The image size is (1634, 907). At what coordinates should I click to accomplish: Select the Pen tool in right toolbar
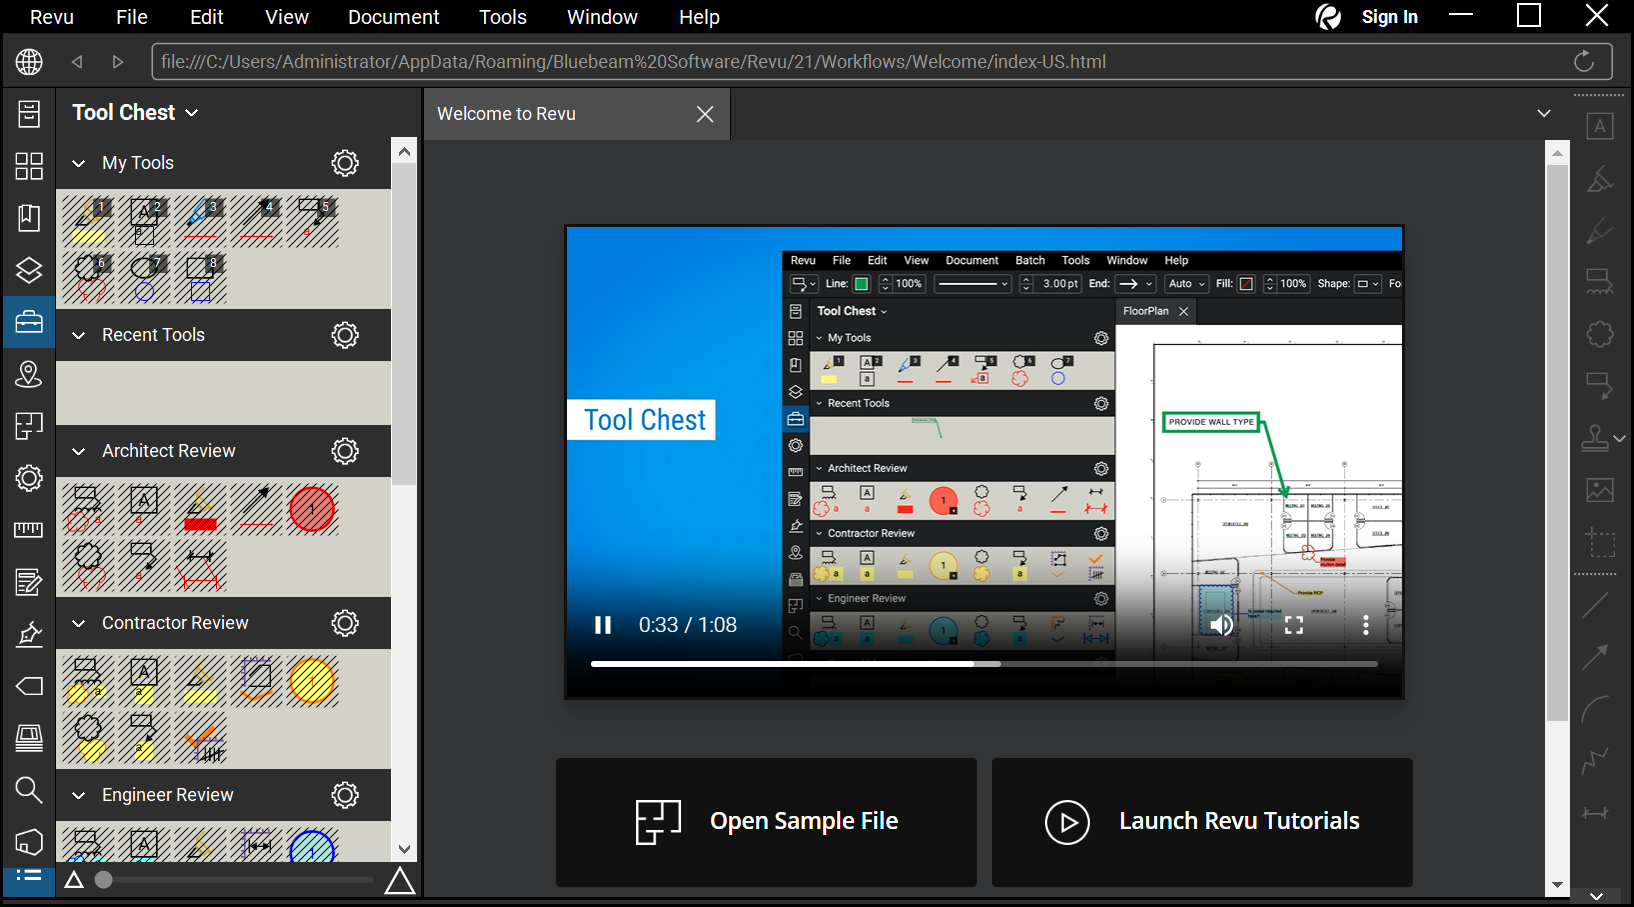coord(1600,230)
